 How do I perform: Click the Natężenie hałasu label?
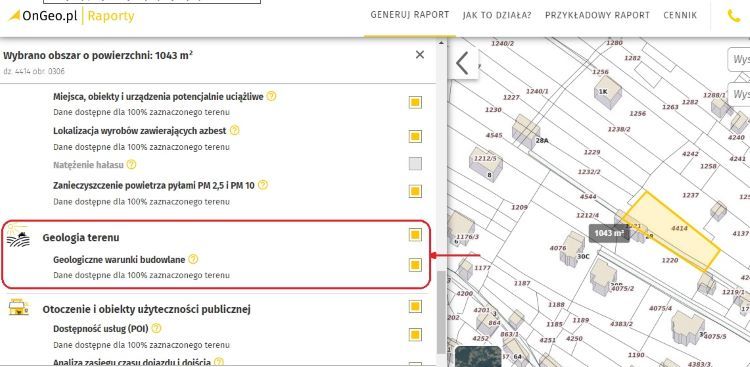point(88,165)
